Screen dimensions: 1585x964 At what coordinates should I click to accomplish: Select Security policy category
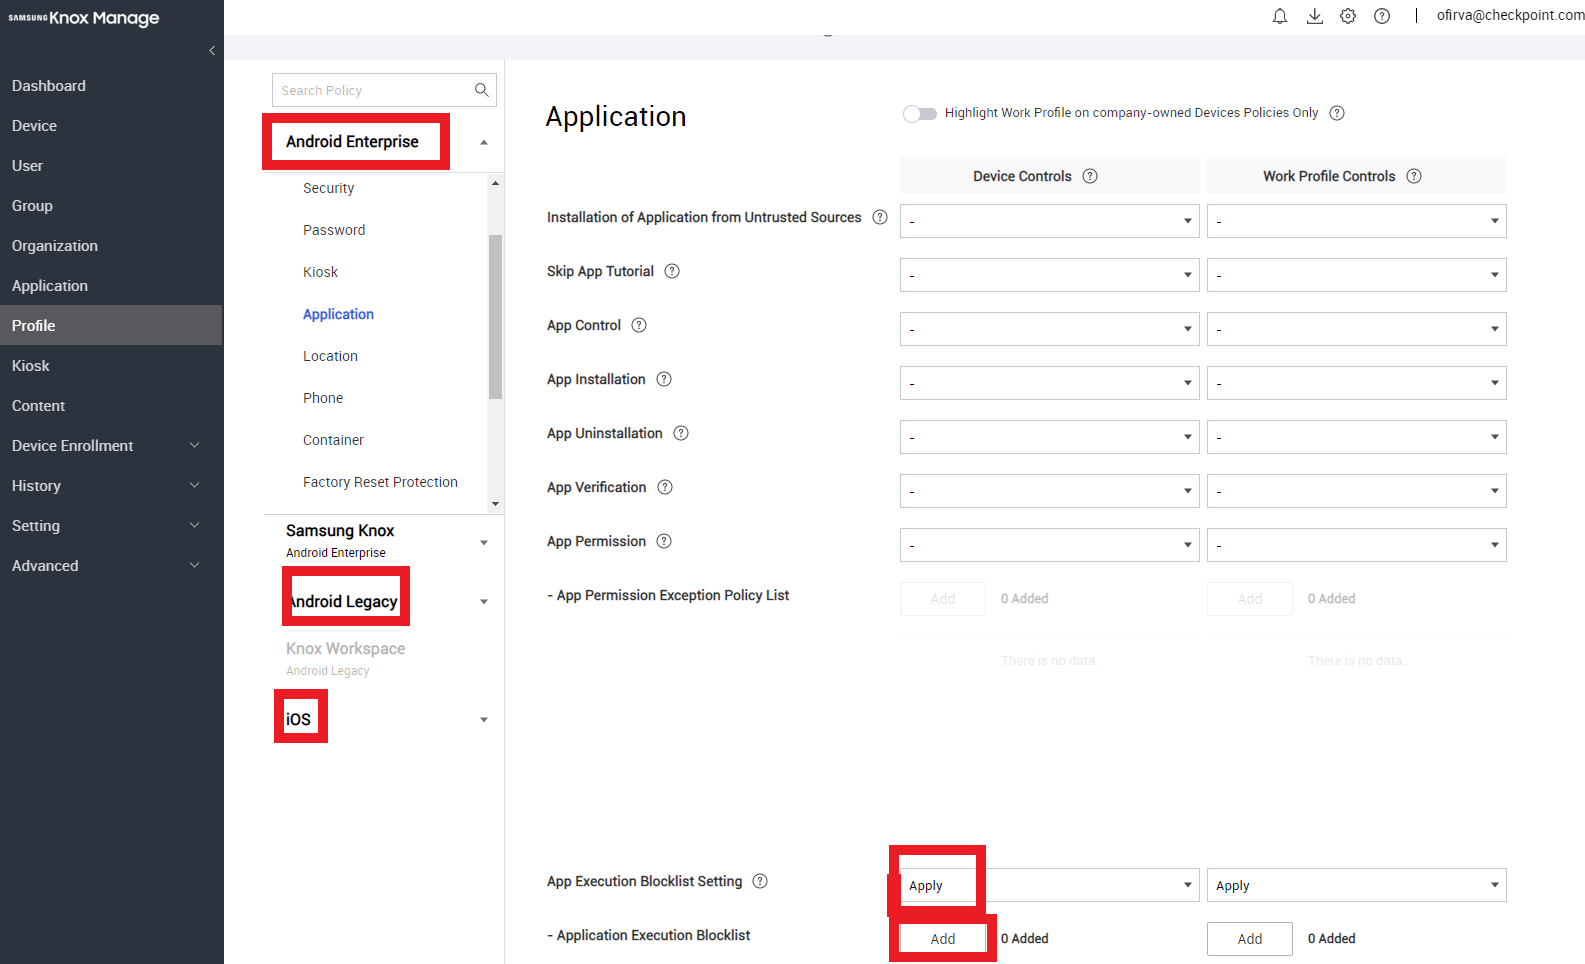328,188
